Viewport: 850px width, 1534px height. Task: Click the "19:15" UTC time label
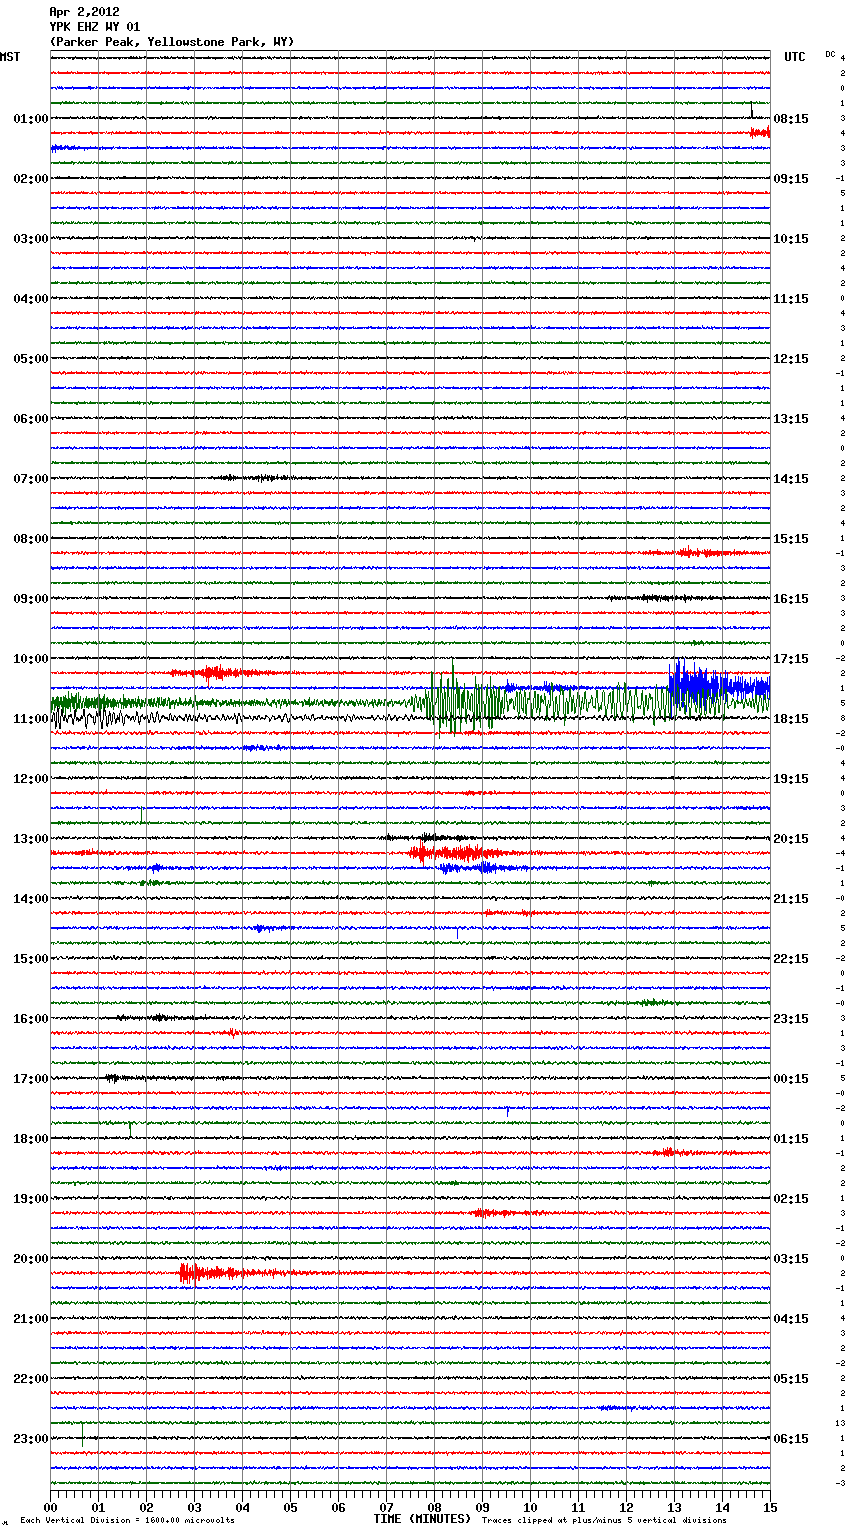(x=791, y=779)
